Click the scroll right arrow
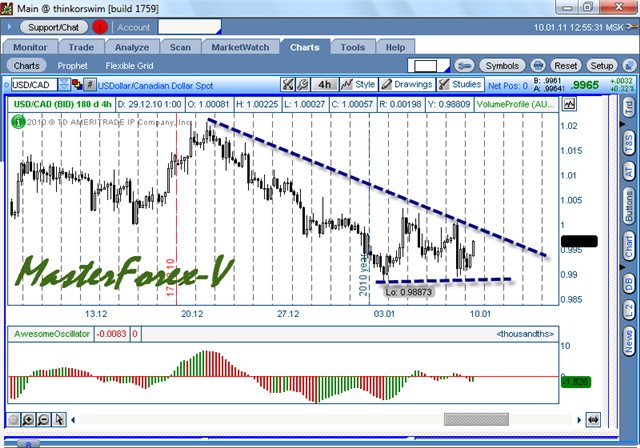 click(x=579, y=419)
